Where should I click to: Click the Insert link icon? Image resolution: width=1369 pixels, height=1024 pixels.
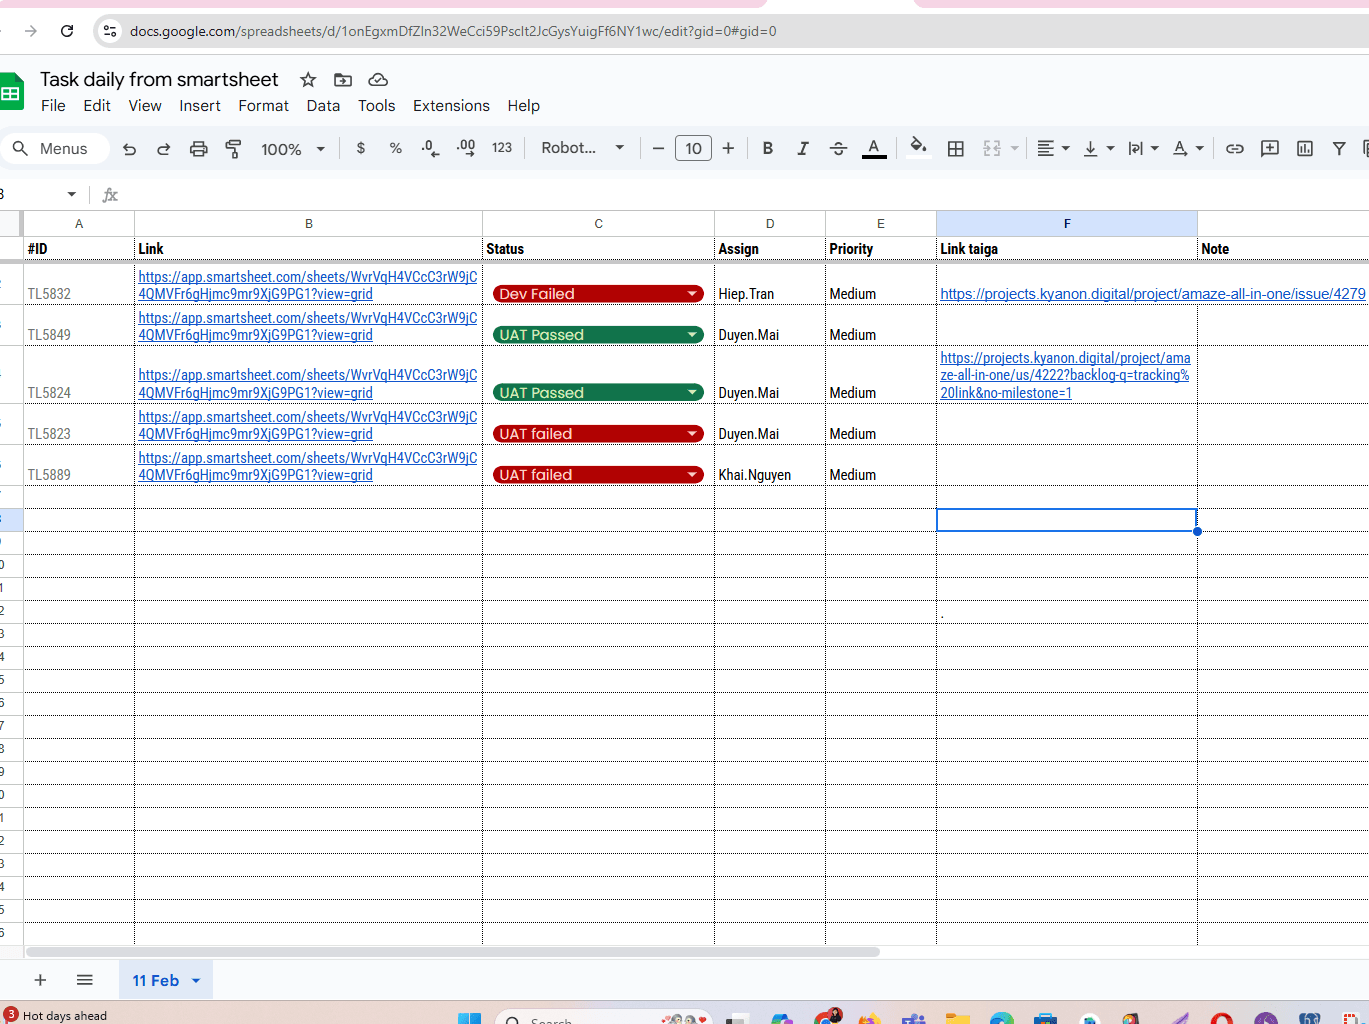1235,149
